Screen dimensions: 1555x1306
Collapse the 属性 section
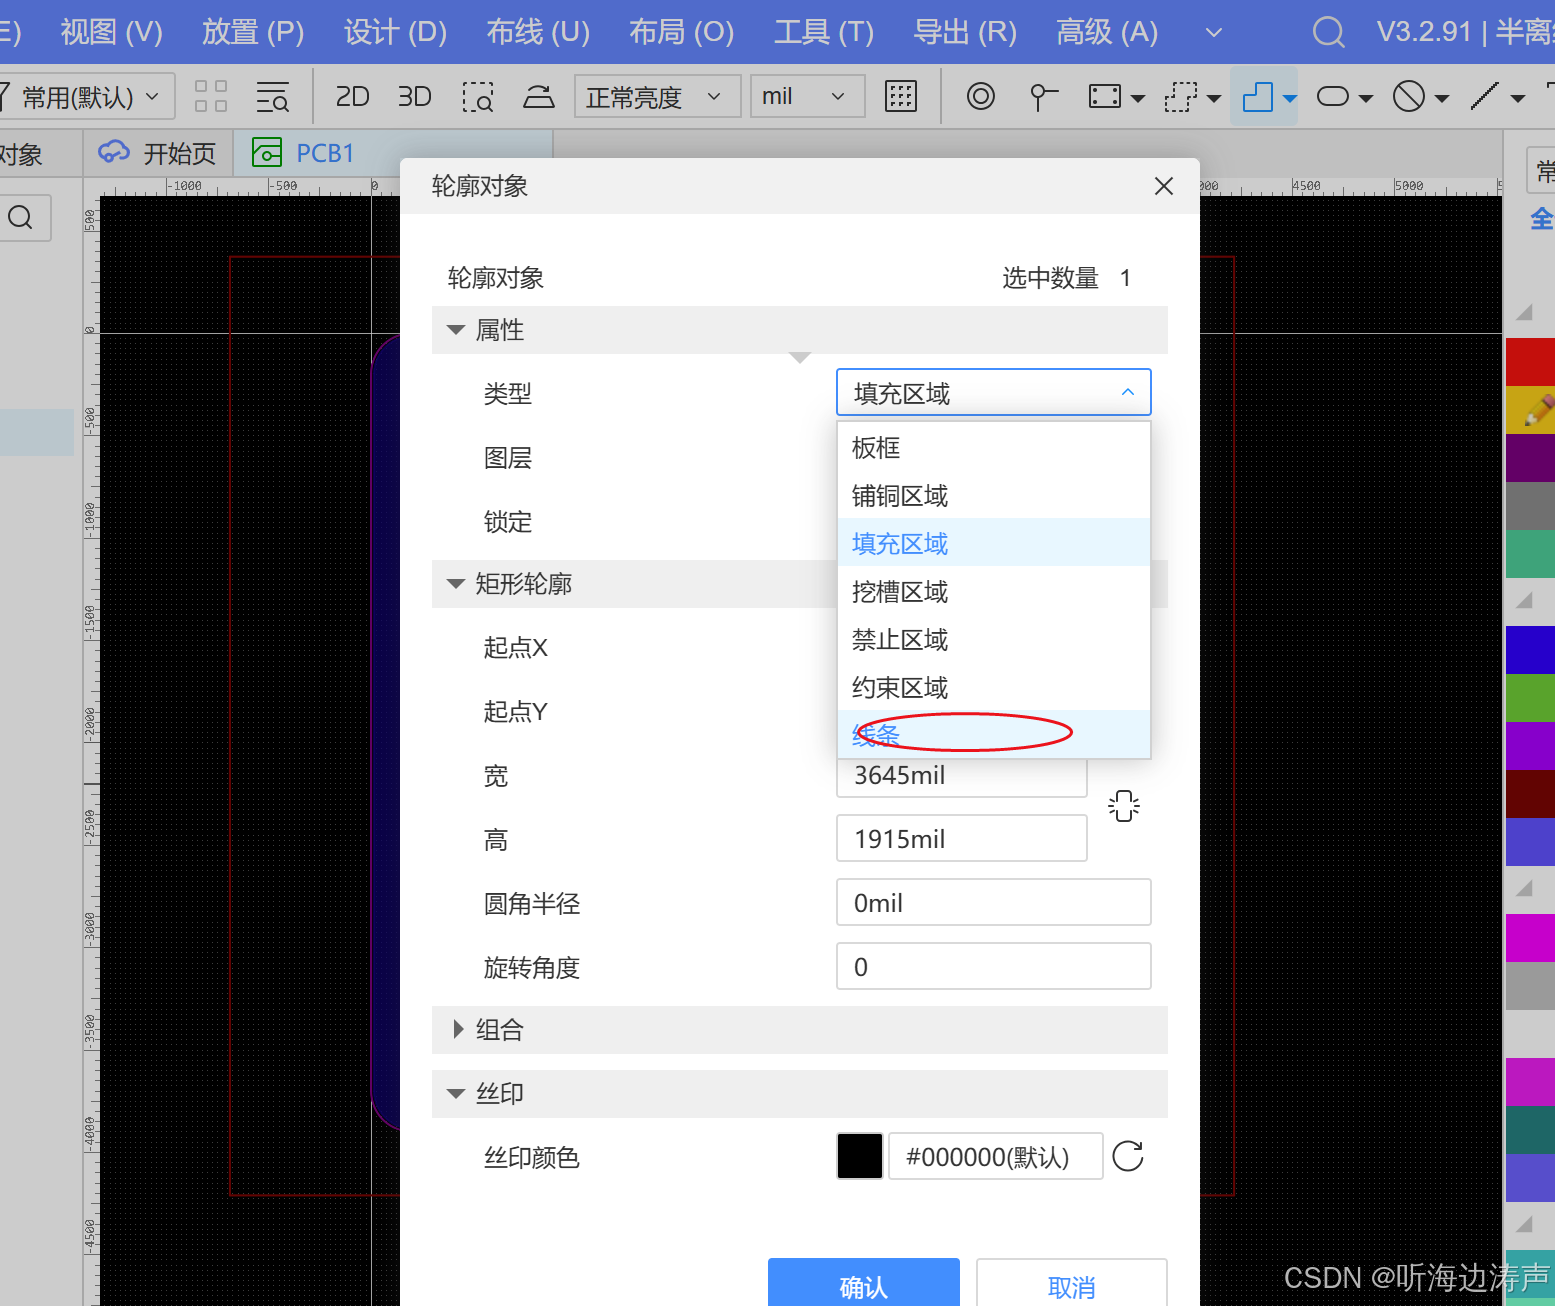pyautogui.click(x=456, y=330)
